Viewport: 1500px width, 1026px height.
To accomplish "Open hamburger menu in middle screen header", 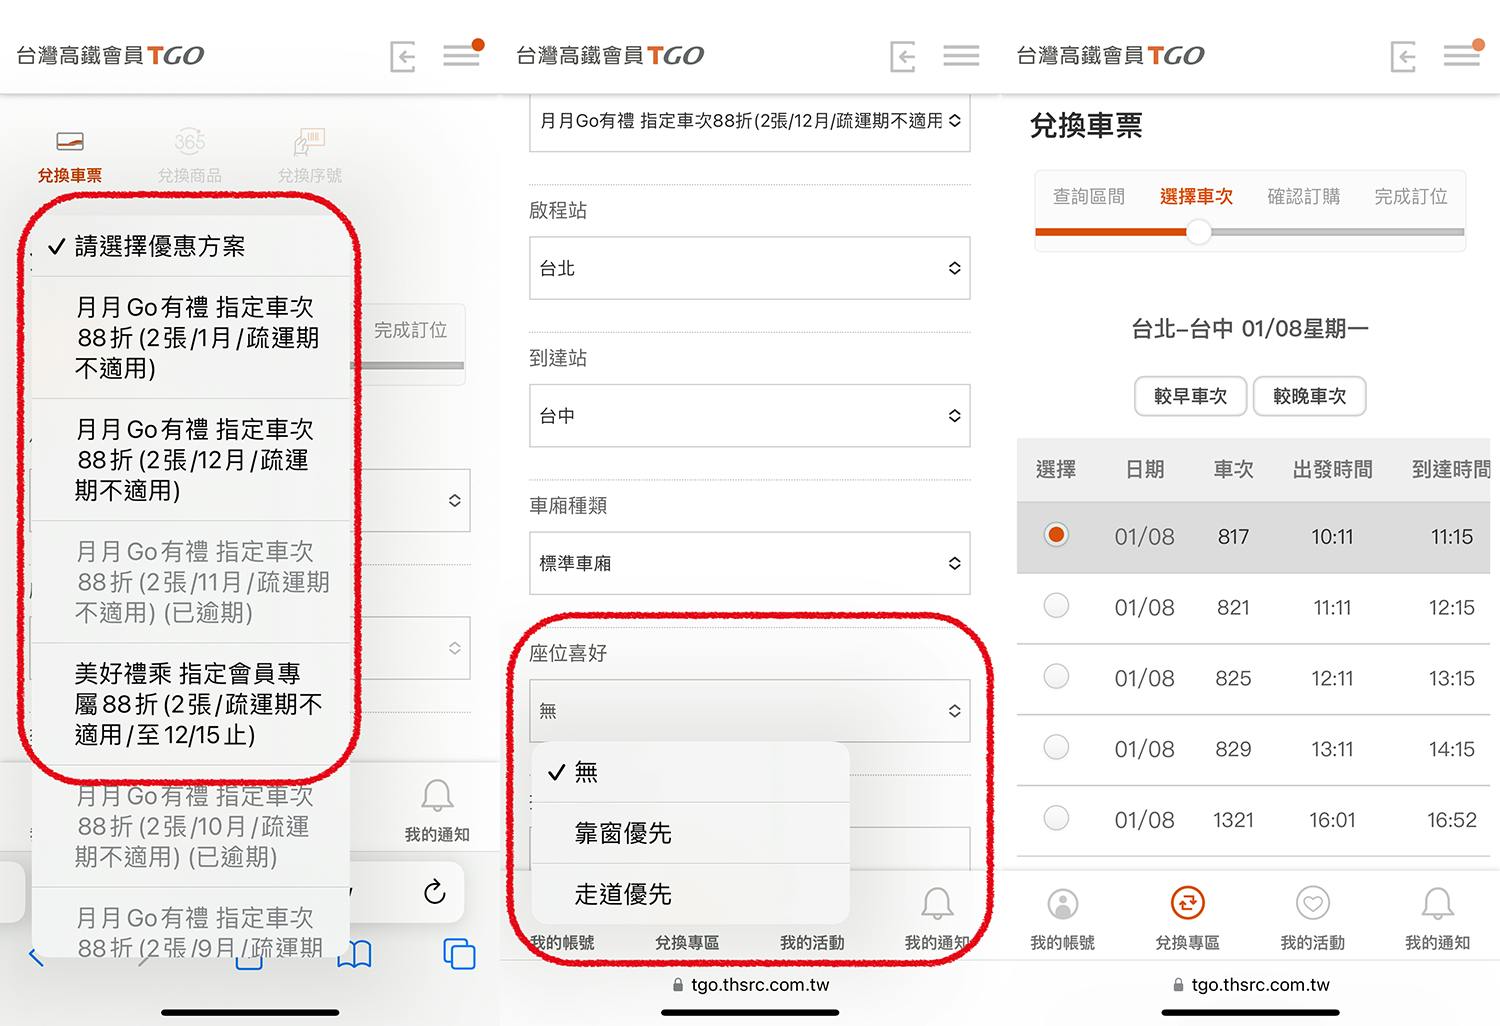I will click(961, 55).
